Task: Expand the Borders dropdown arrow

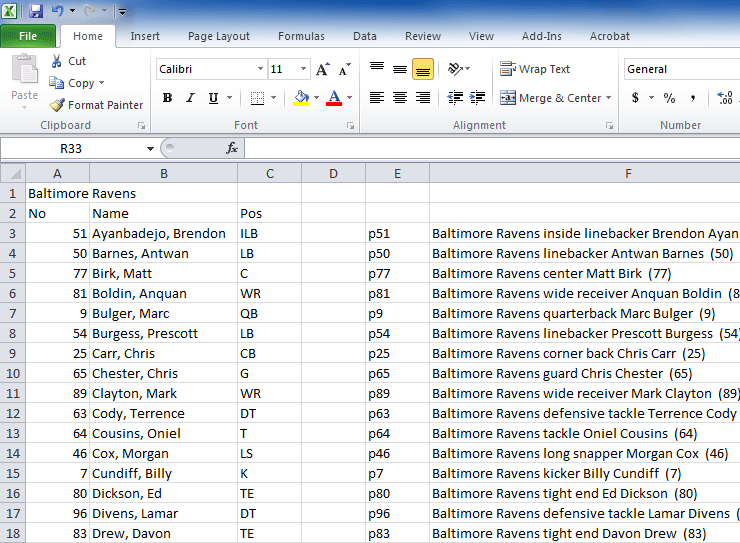Action: 273,98
